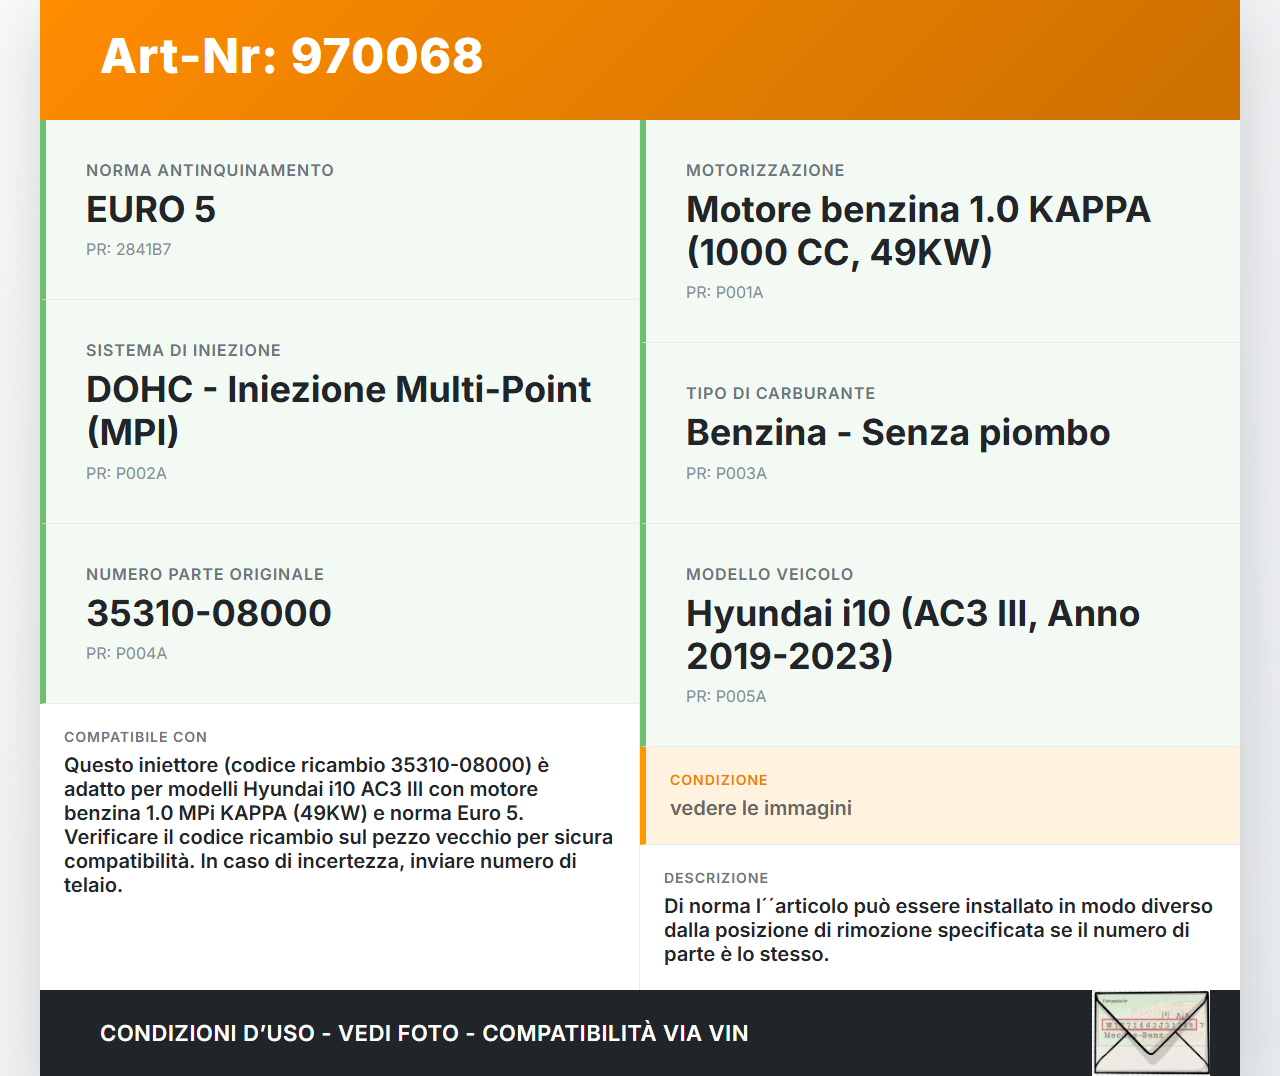The image size is (1280, 1076).
Task: Click the "TIPO DI CARBURANTE" label
Action: tap(781, 394)
